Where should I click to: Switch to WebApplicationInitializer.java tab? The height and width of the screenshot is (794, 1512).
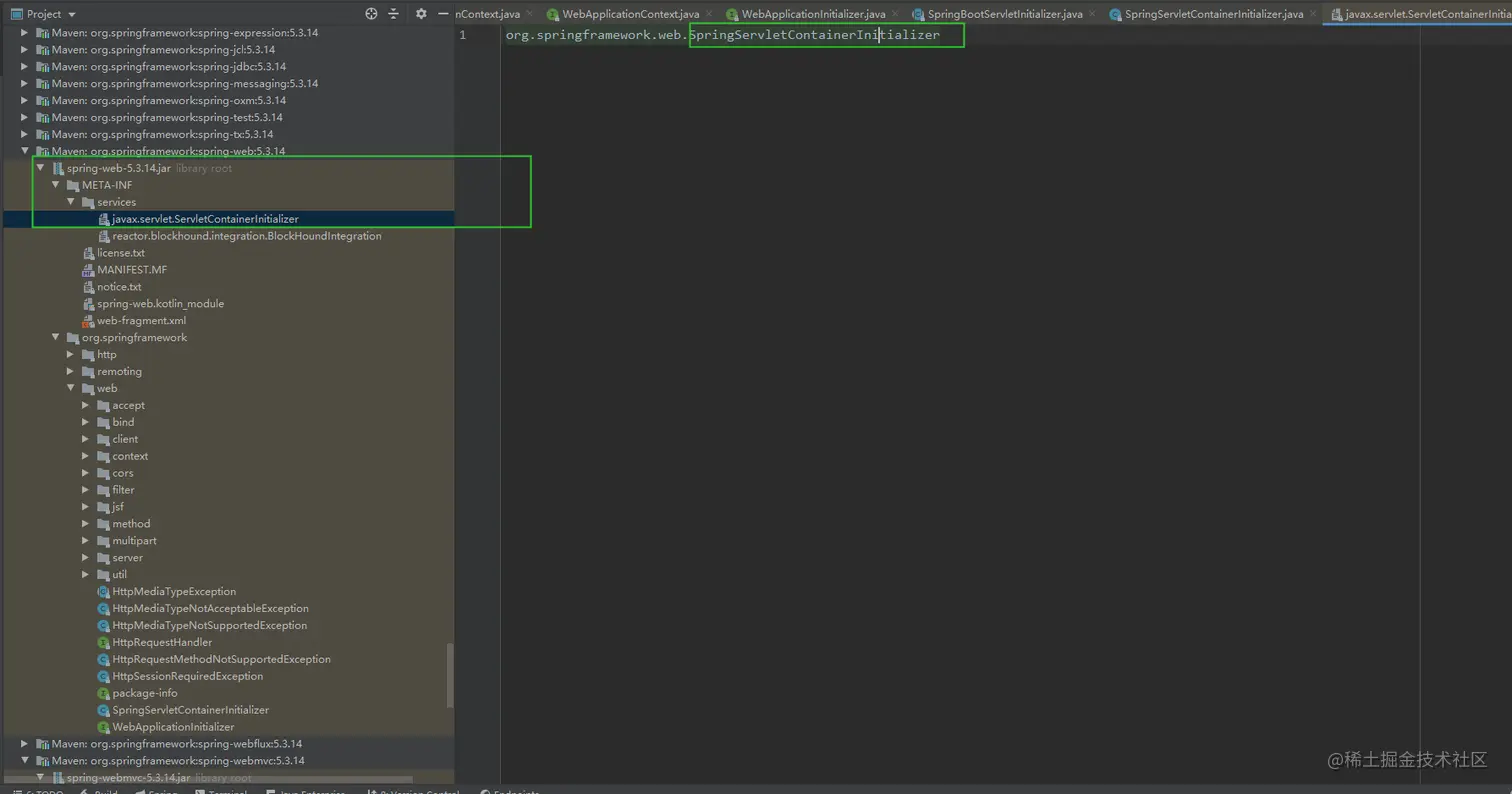[x=813, y=14]
